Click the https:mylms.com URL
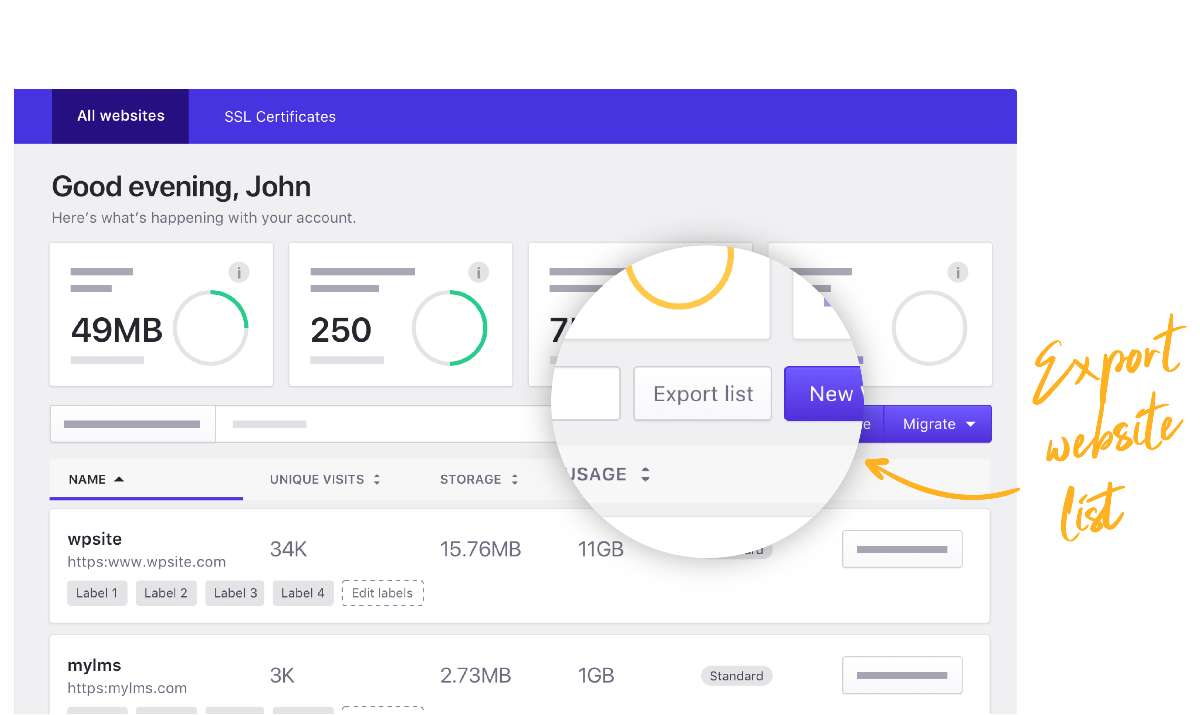The image size is (1200, 715). click(x=127, y=688)
